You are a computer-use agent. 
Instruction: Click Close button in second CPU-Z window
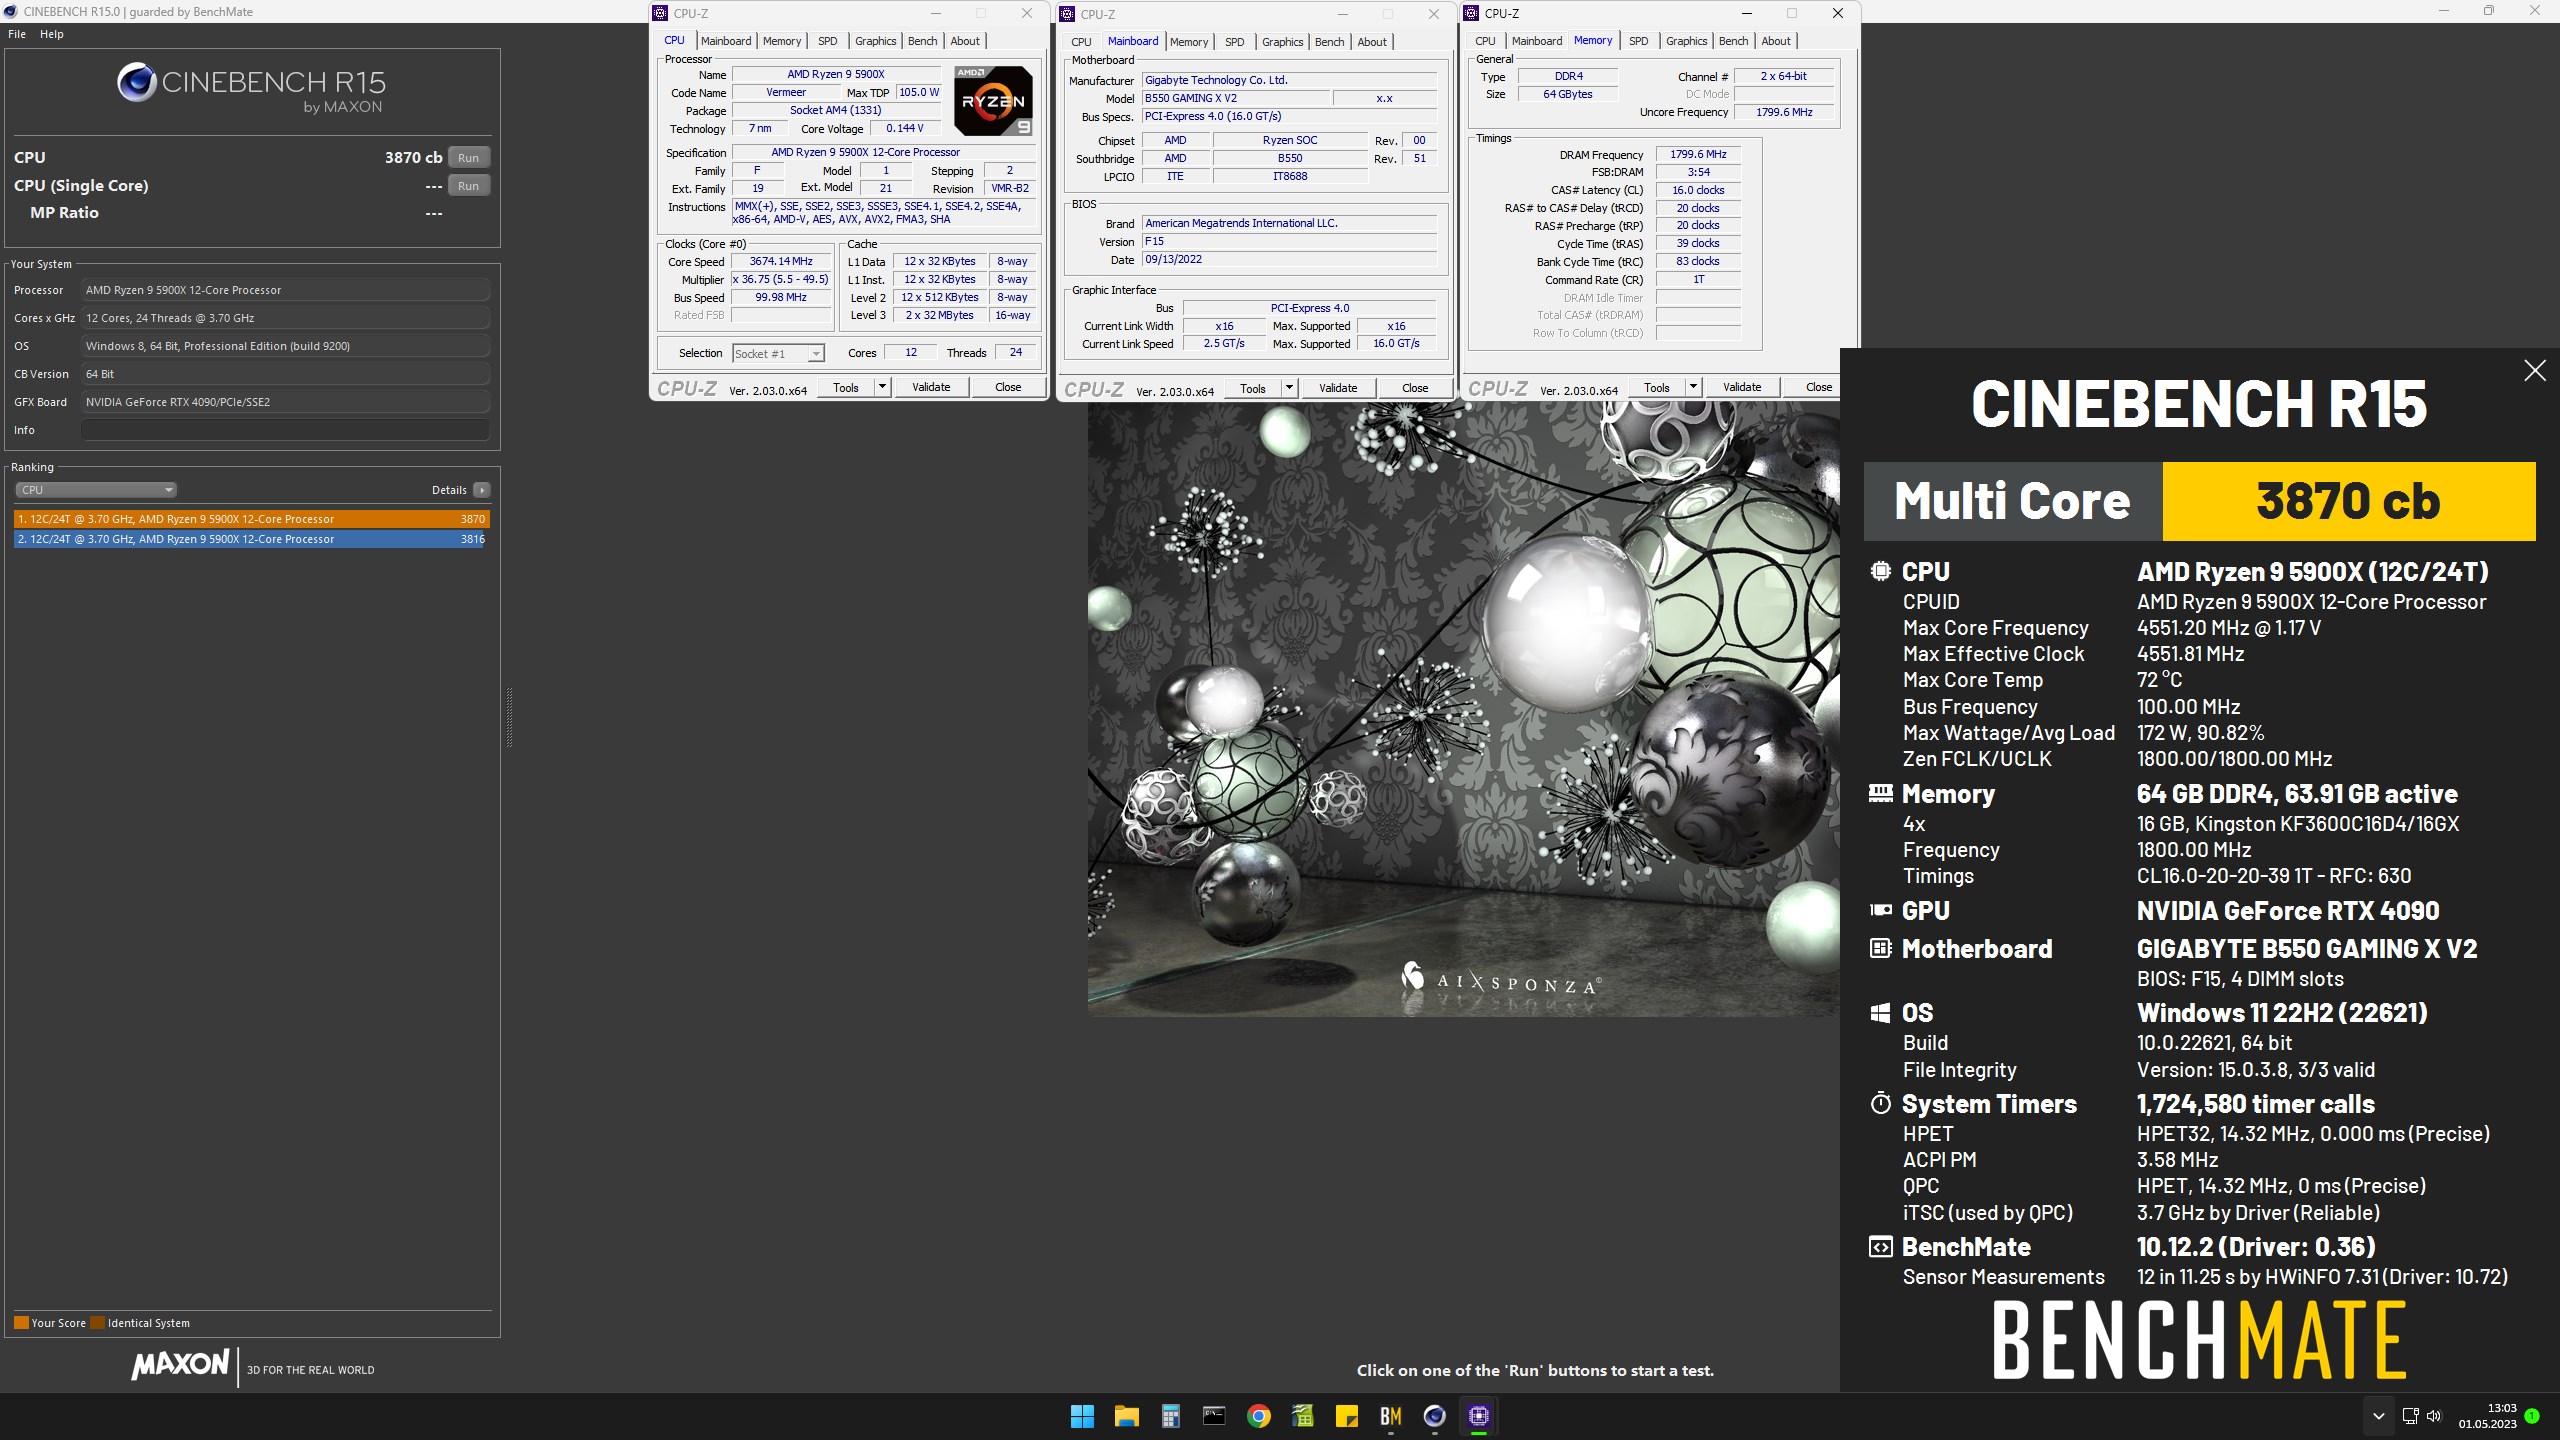coord(1415,388)
